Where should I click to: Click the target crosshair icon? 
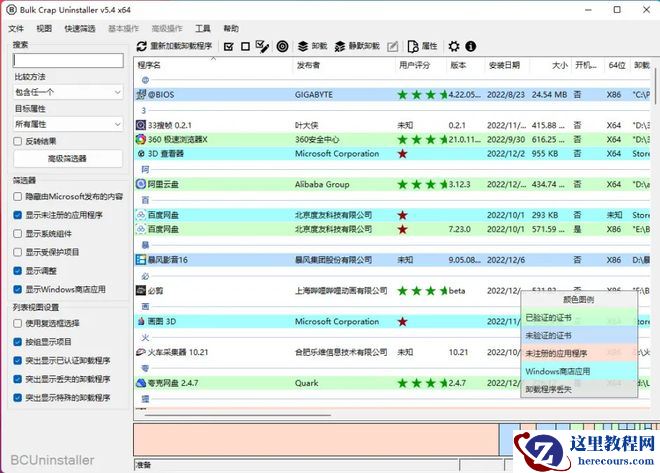tap(282, 46)
